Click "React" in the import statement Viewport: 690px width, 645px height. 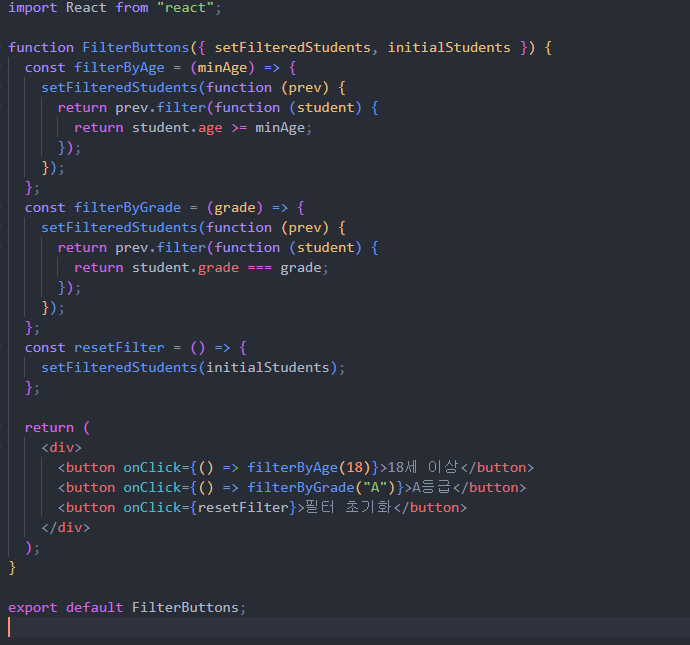86,7
